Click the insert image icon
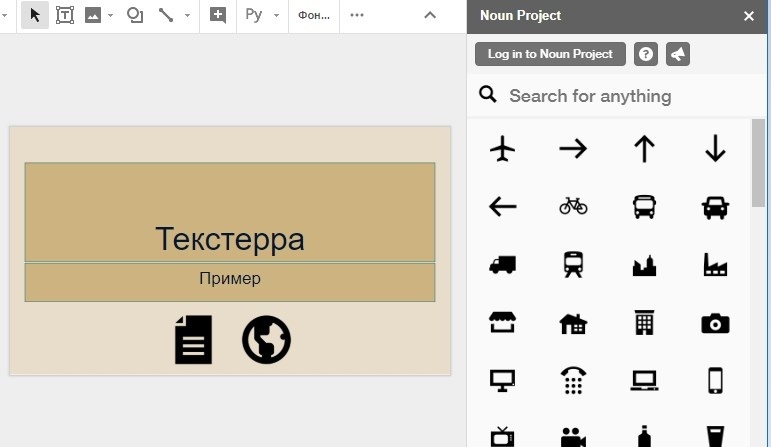 pyautogui.click(x=93, y=15)
